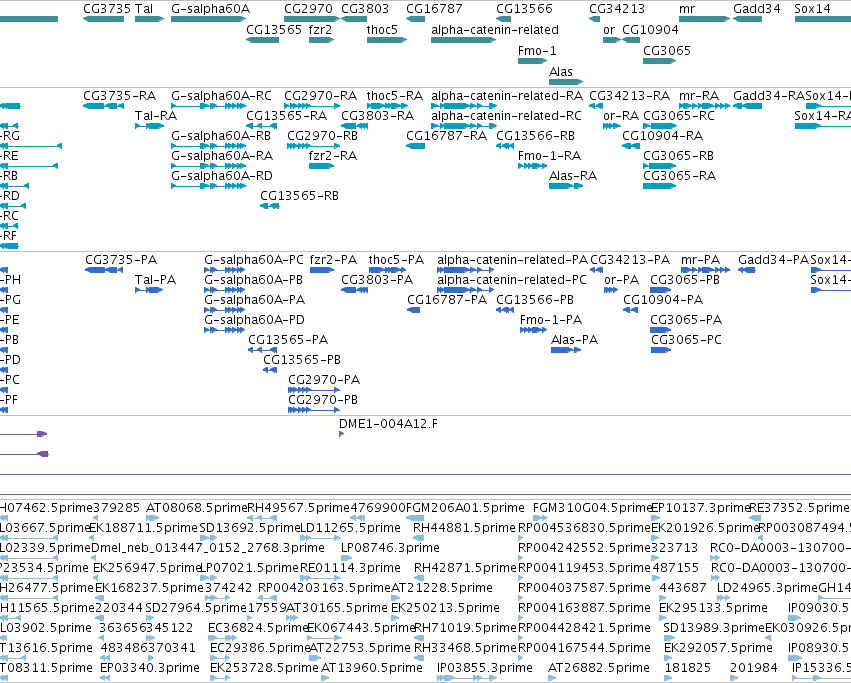Image resolution: width=851 pixels, height=683 pixels.
Task: Open the CG3735-RA transcript label
Action: [119, 96]
